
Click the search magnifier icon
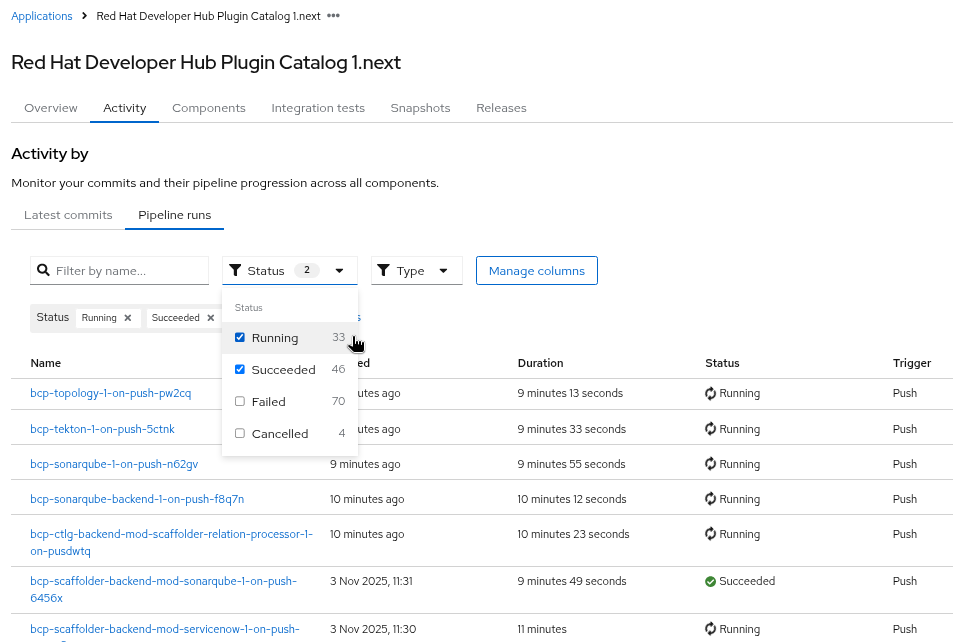pos(43,270)
